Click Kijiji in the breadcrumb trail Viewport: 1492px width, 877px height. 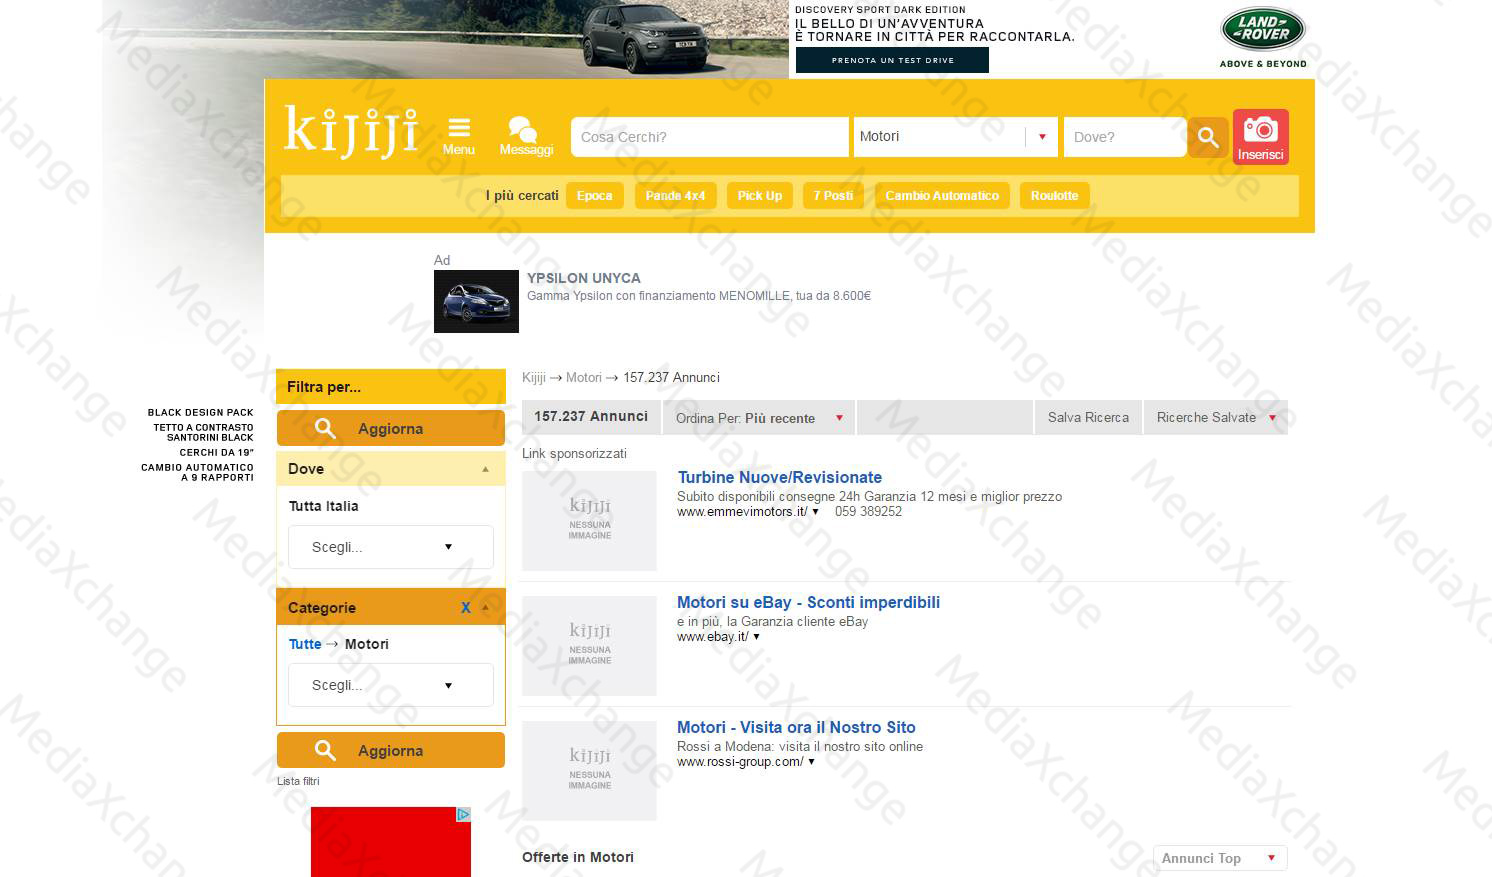pyautogui.click(x=534, y=377)
